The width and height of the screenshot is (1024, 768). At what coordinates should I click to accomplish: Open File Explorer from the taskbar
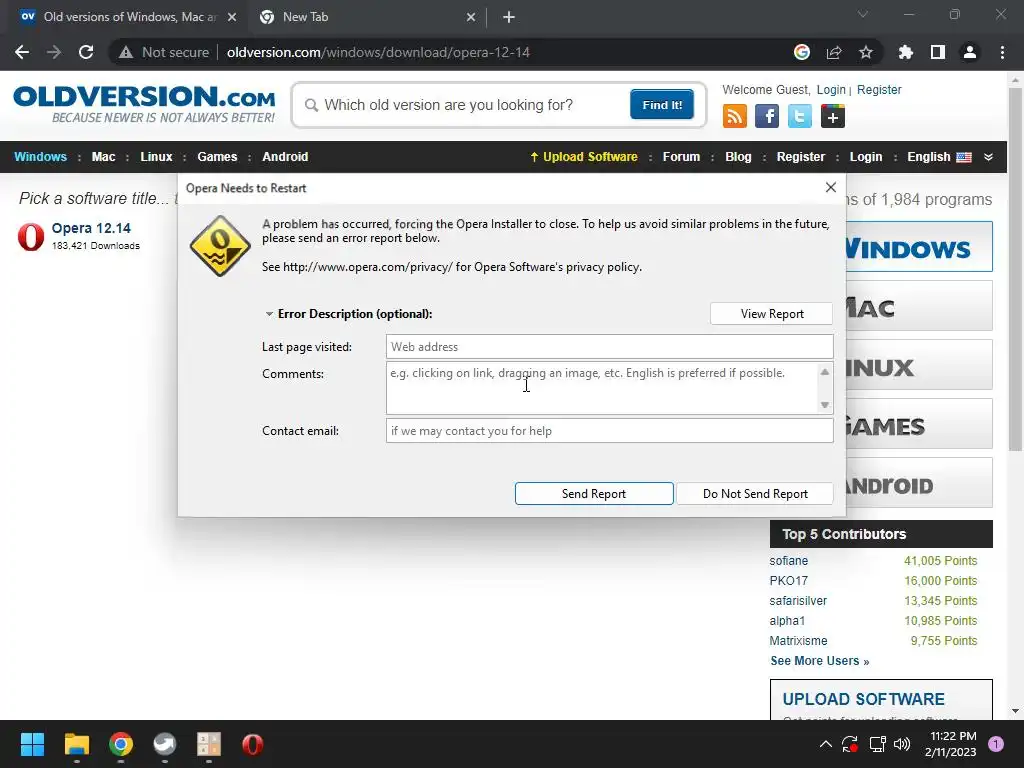[x=76, y=744]
